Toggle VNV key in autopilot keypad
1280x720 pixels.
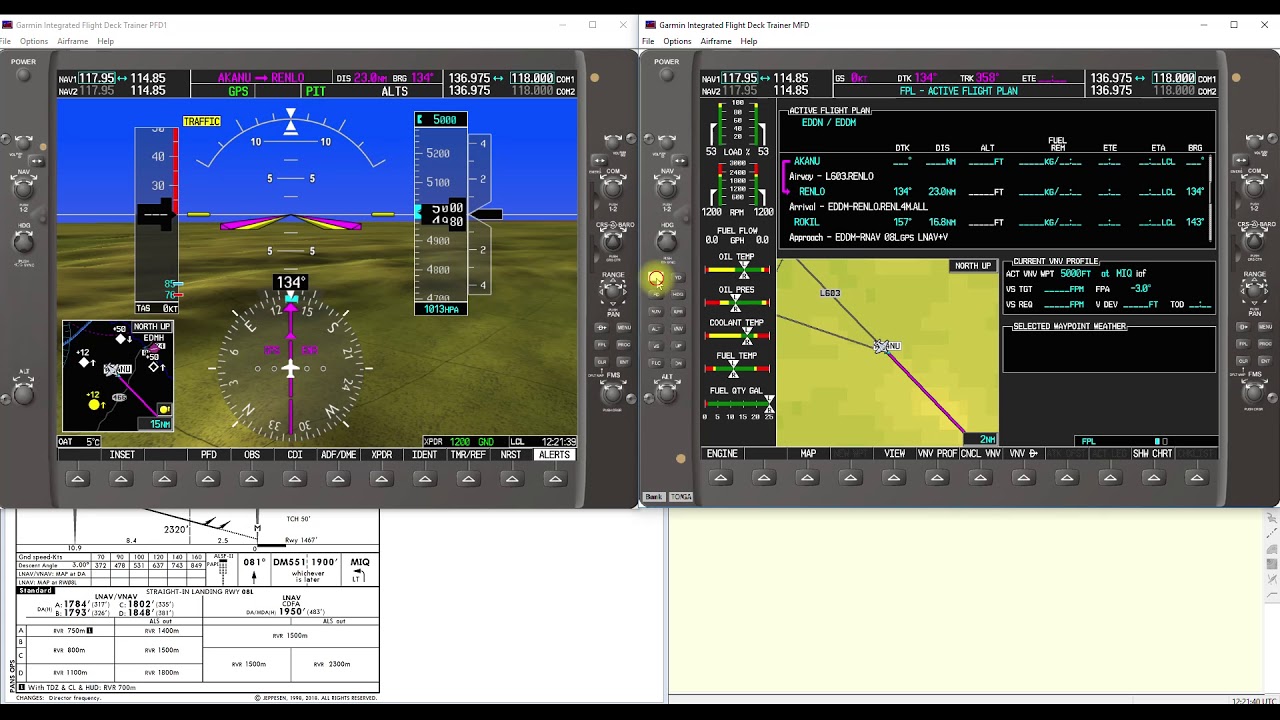pyautogui.click(x=678, y=329)
